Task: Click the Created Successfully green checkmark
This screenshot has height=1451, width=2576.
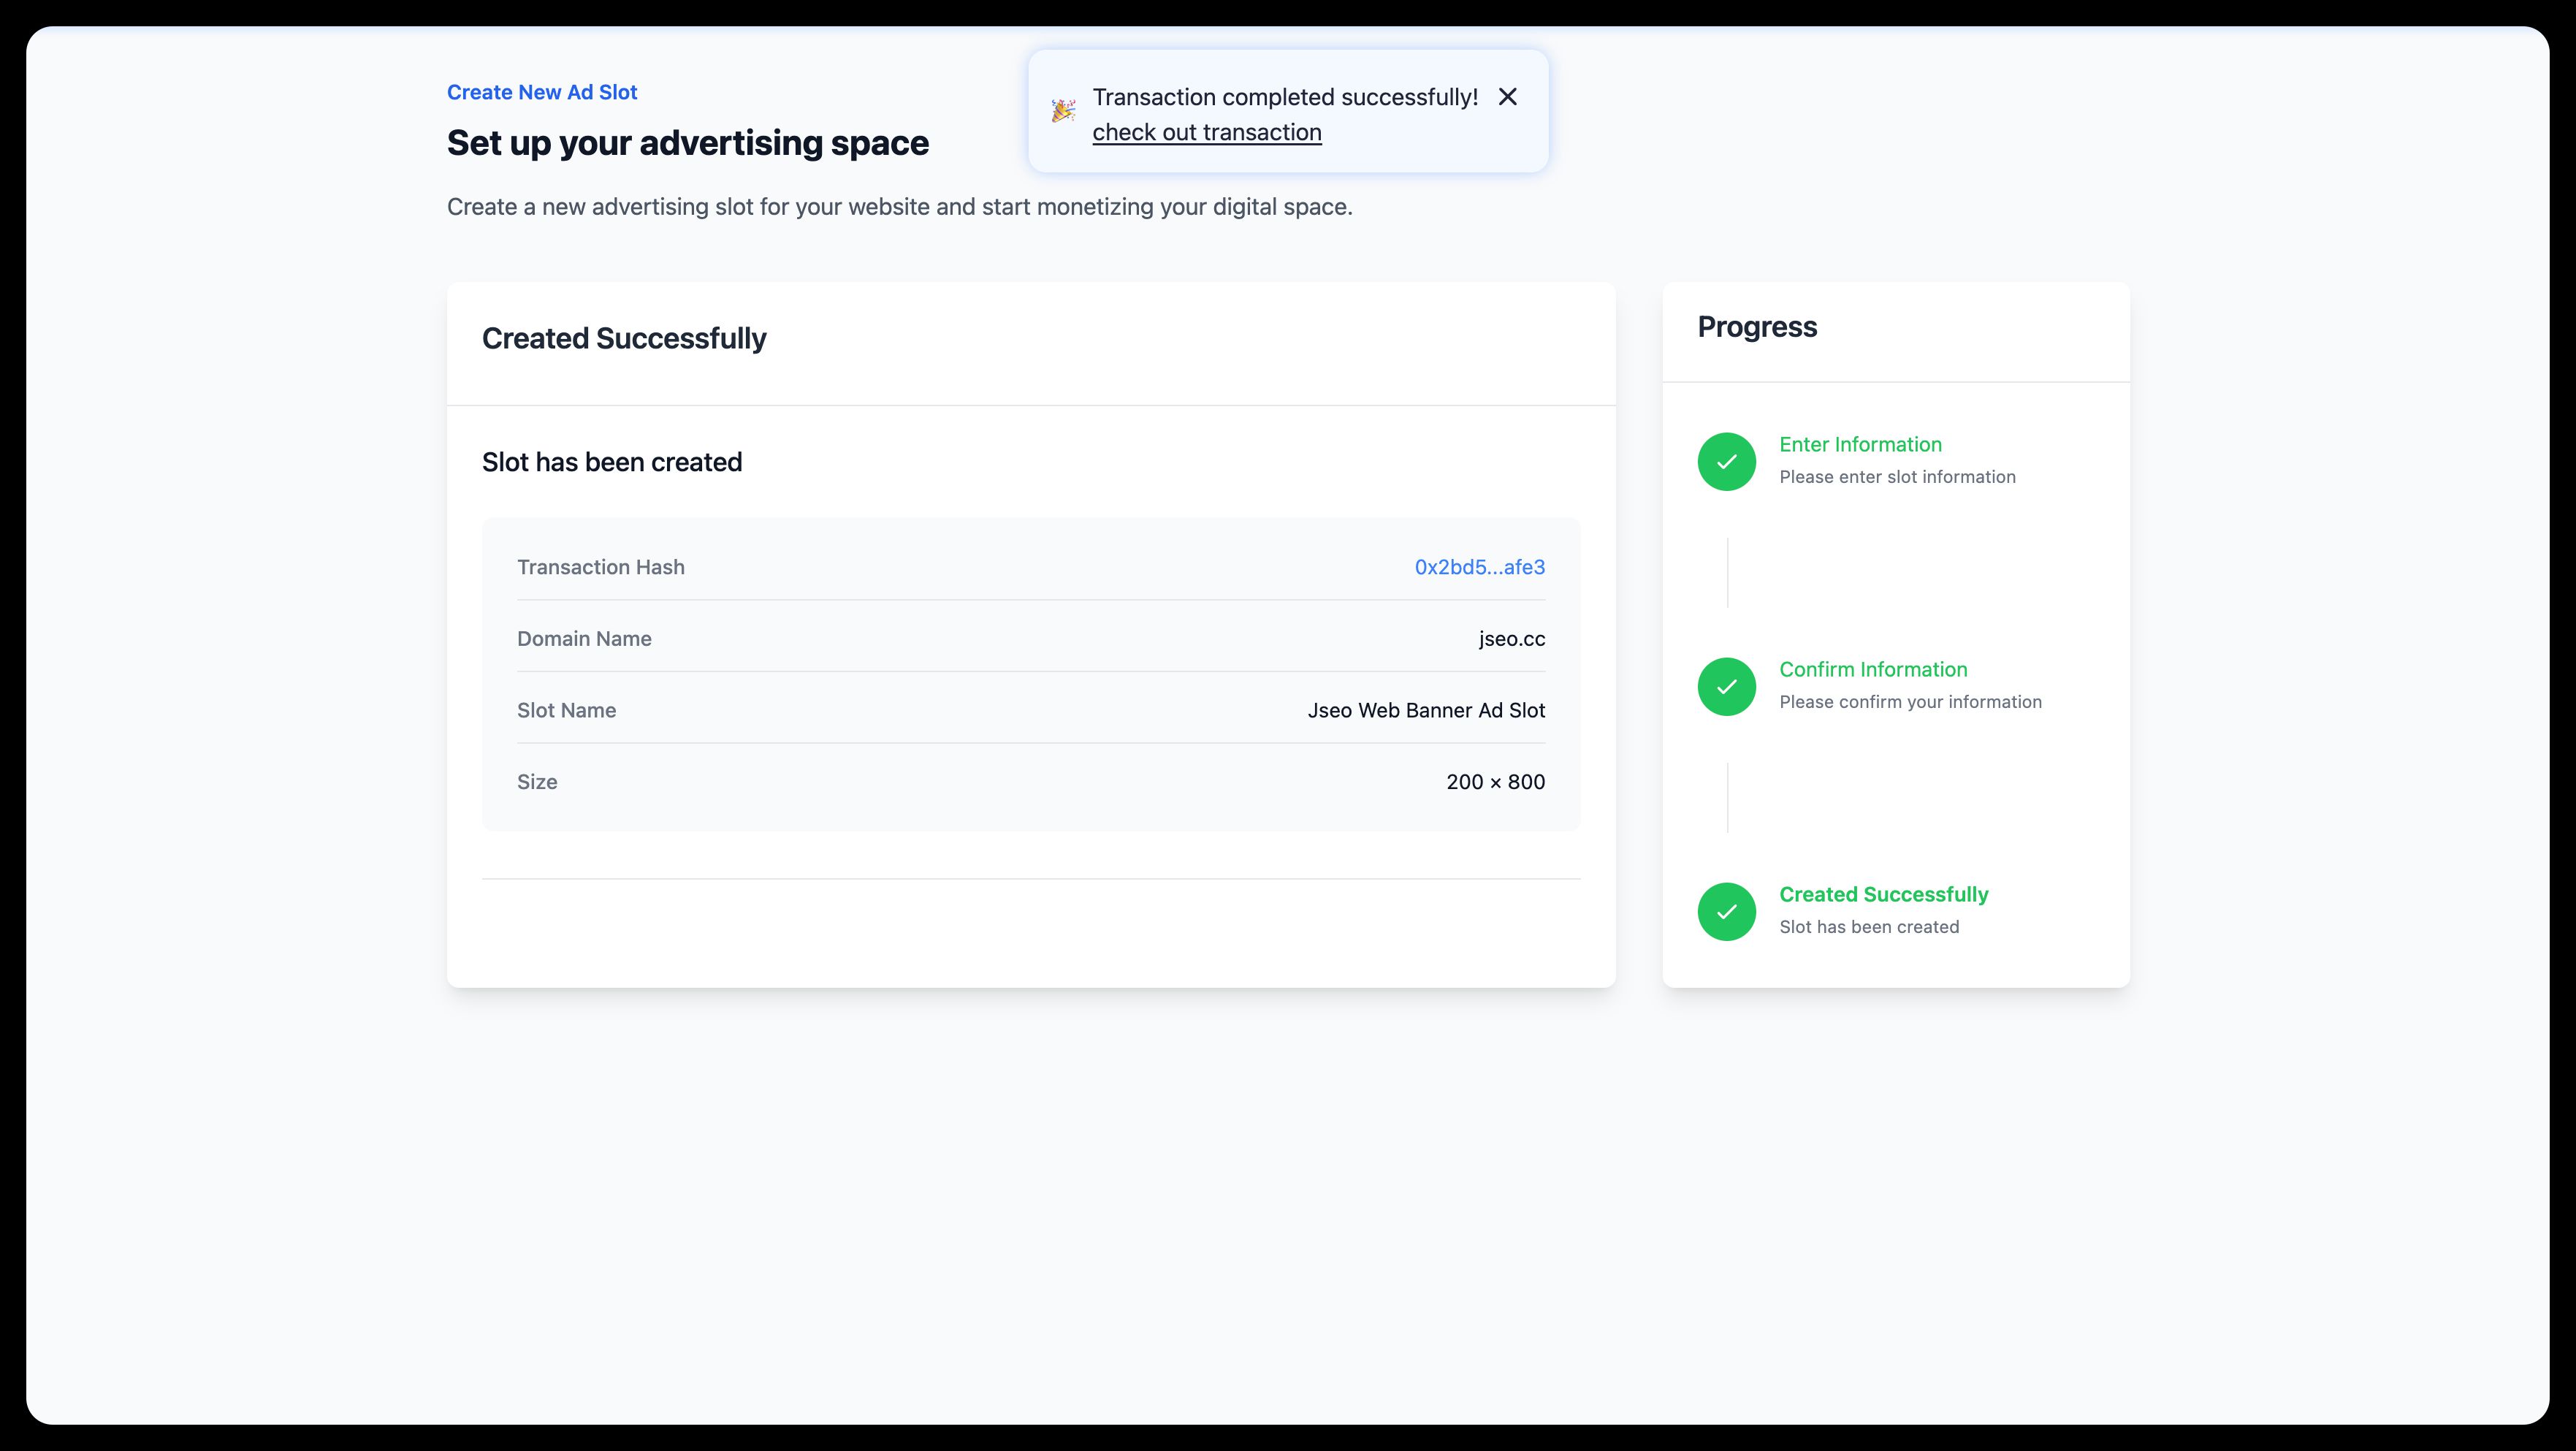Action: pyautogui.click(x=1727, y=911)
